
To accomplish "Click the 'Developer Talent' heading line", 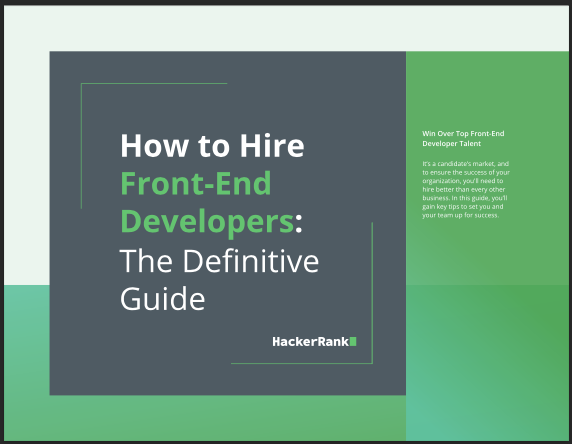I will coord(452,144).
